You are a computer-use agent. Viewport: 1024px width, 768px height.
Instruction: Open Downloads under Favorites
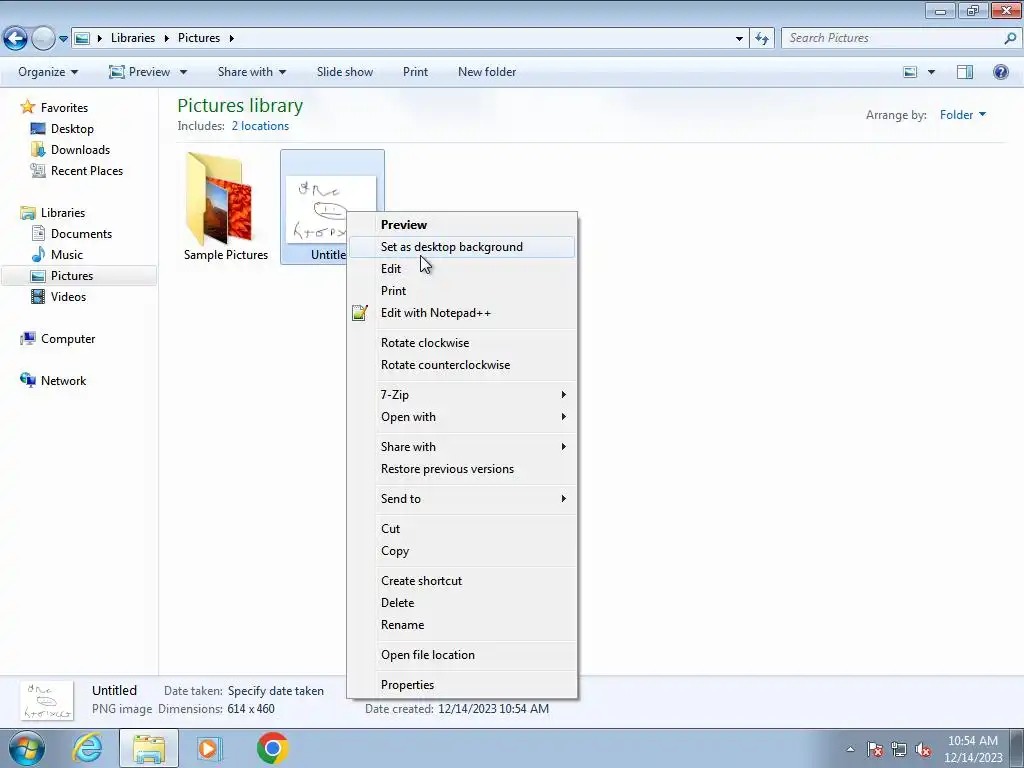coord(80,150)
